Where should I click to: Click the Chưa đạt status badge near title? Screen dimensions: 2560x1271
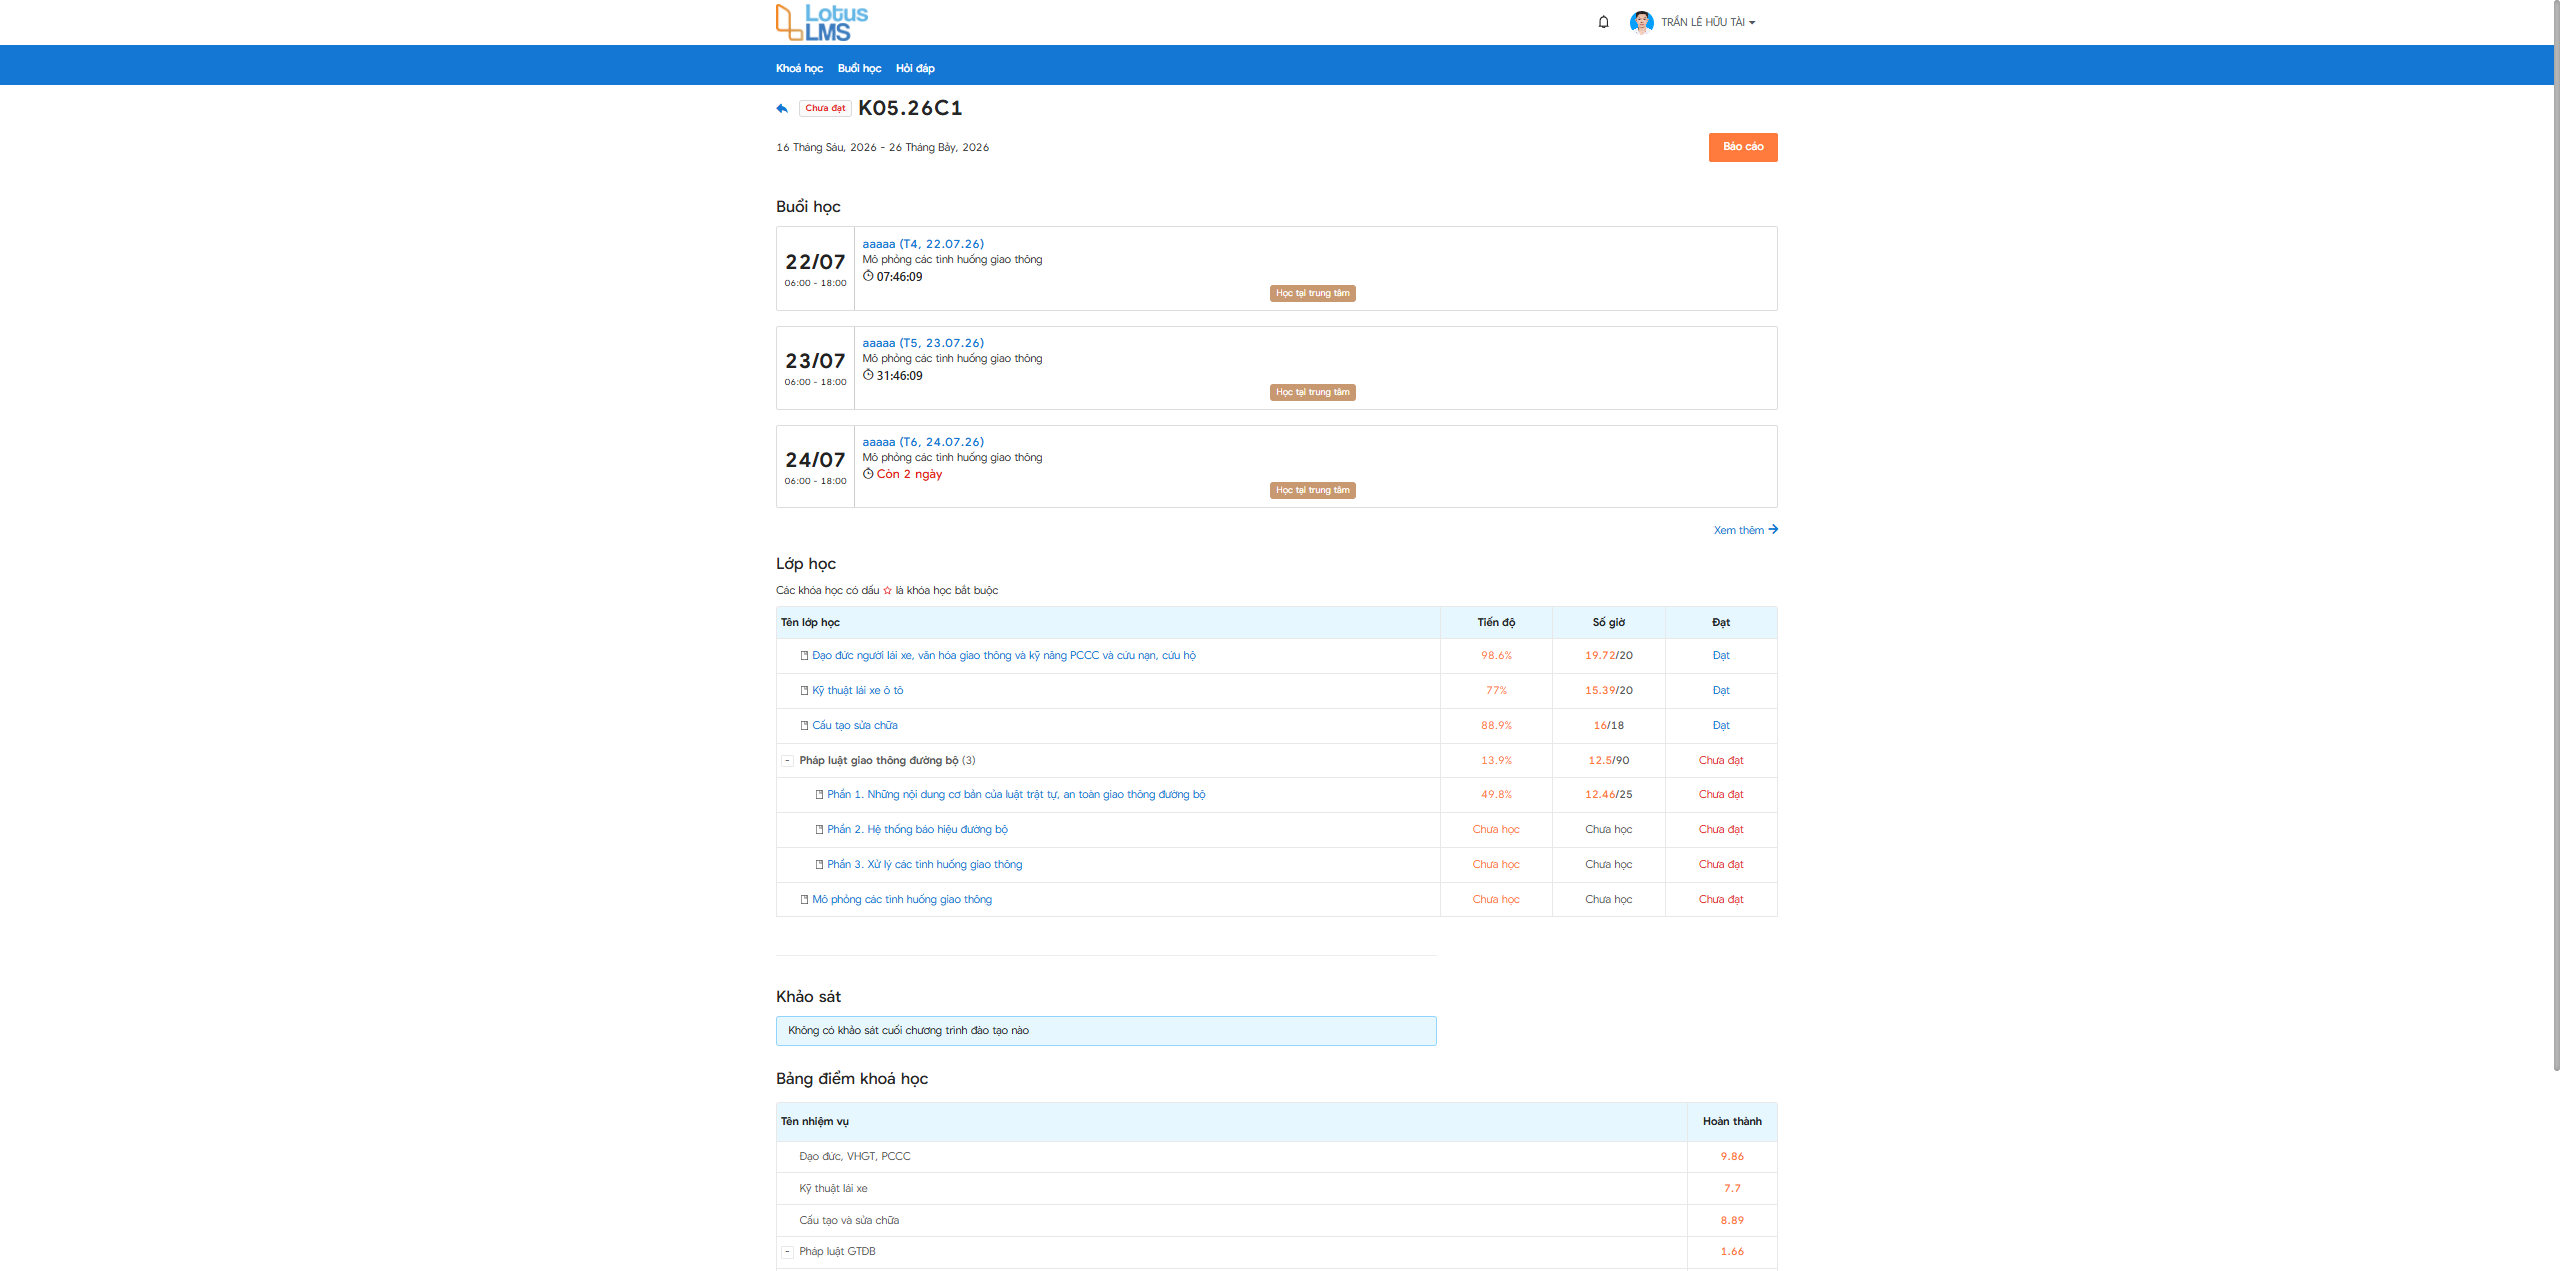[x=825, y=108]
